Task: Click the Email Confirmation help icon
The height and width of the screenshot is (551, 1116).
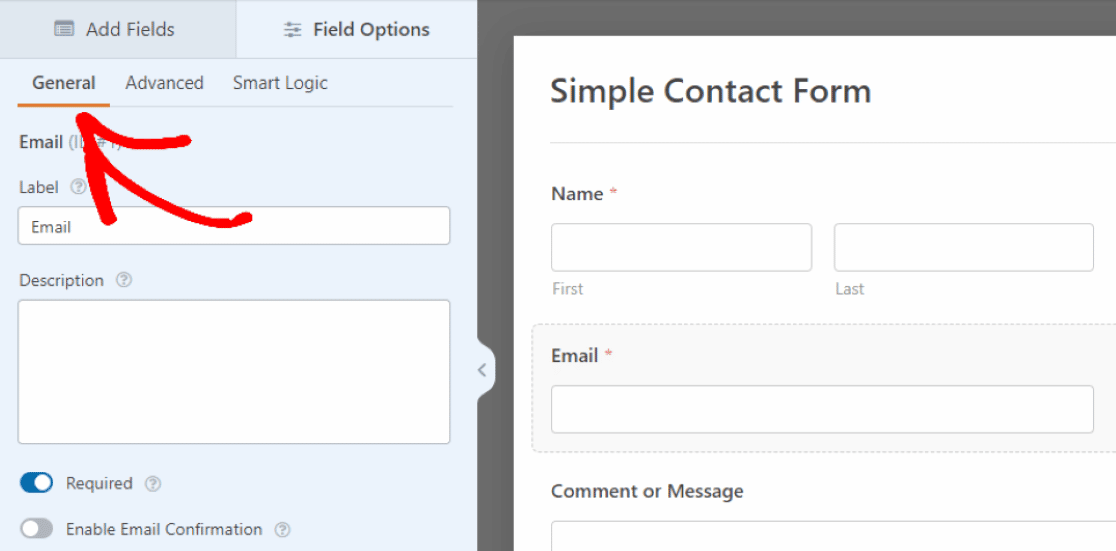Action: (x=283, y=529)
